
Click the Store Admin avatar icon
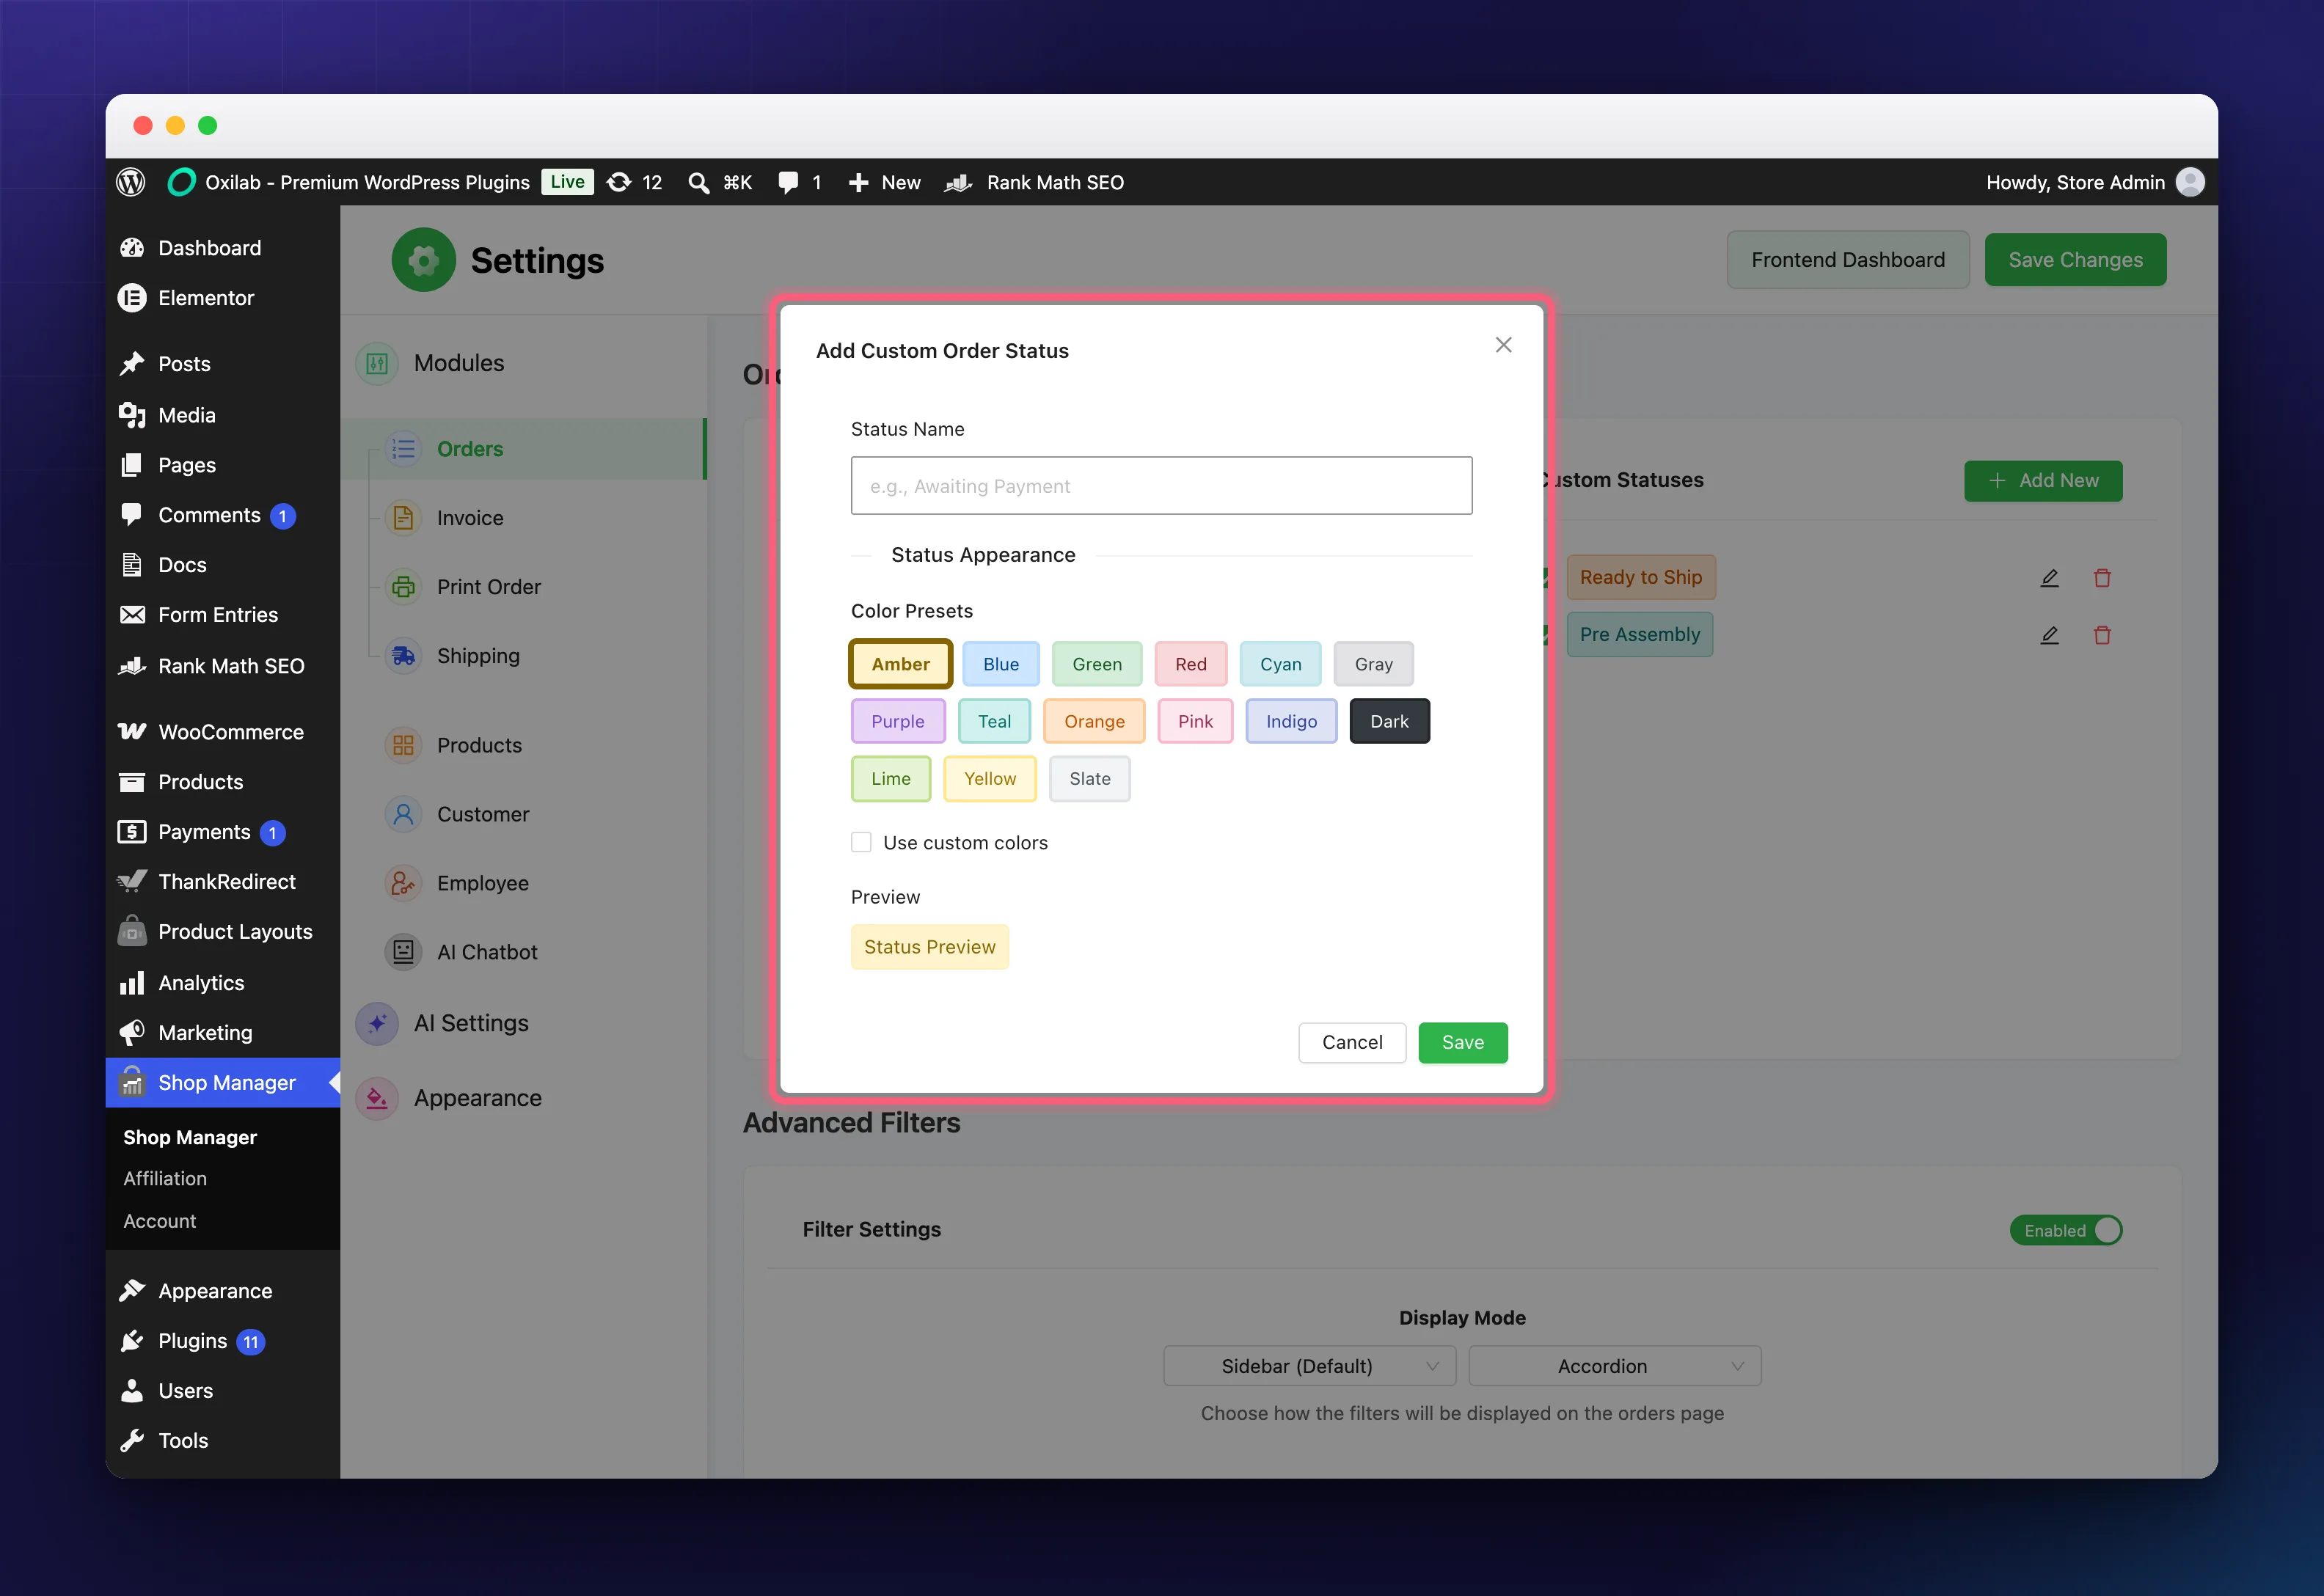[2190, 182]
